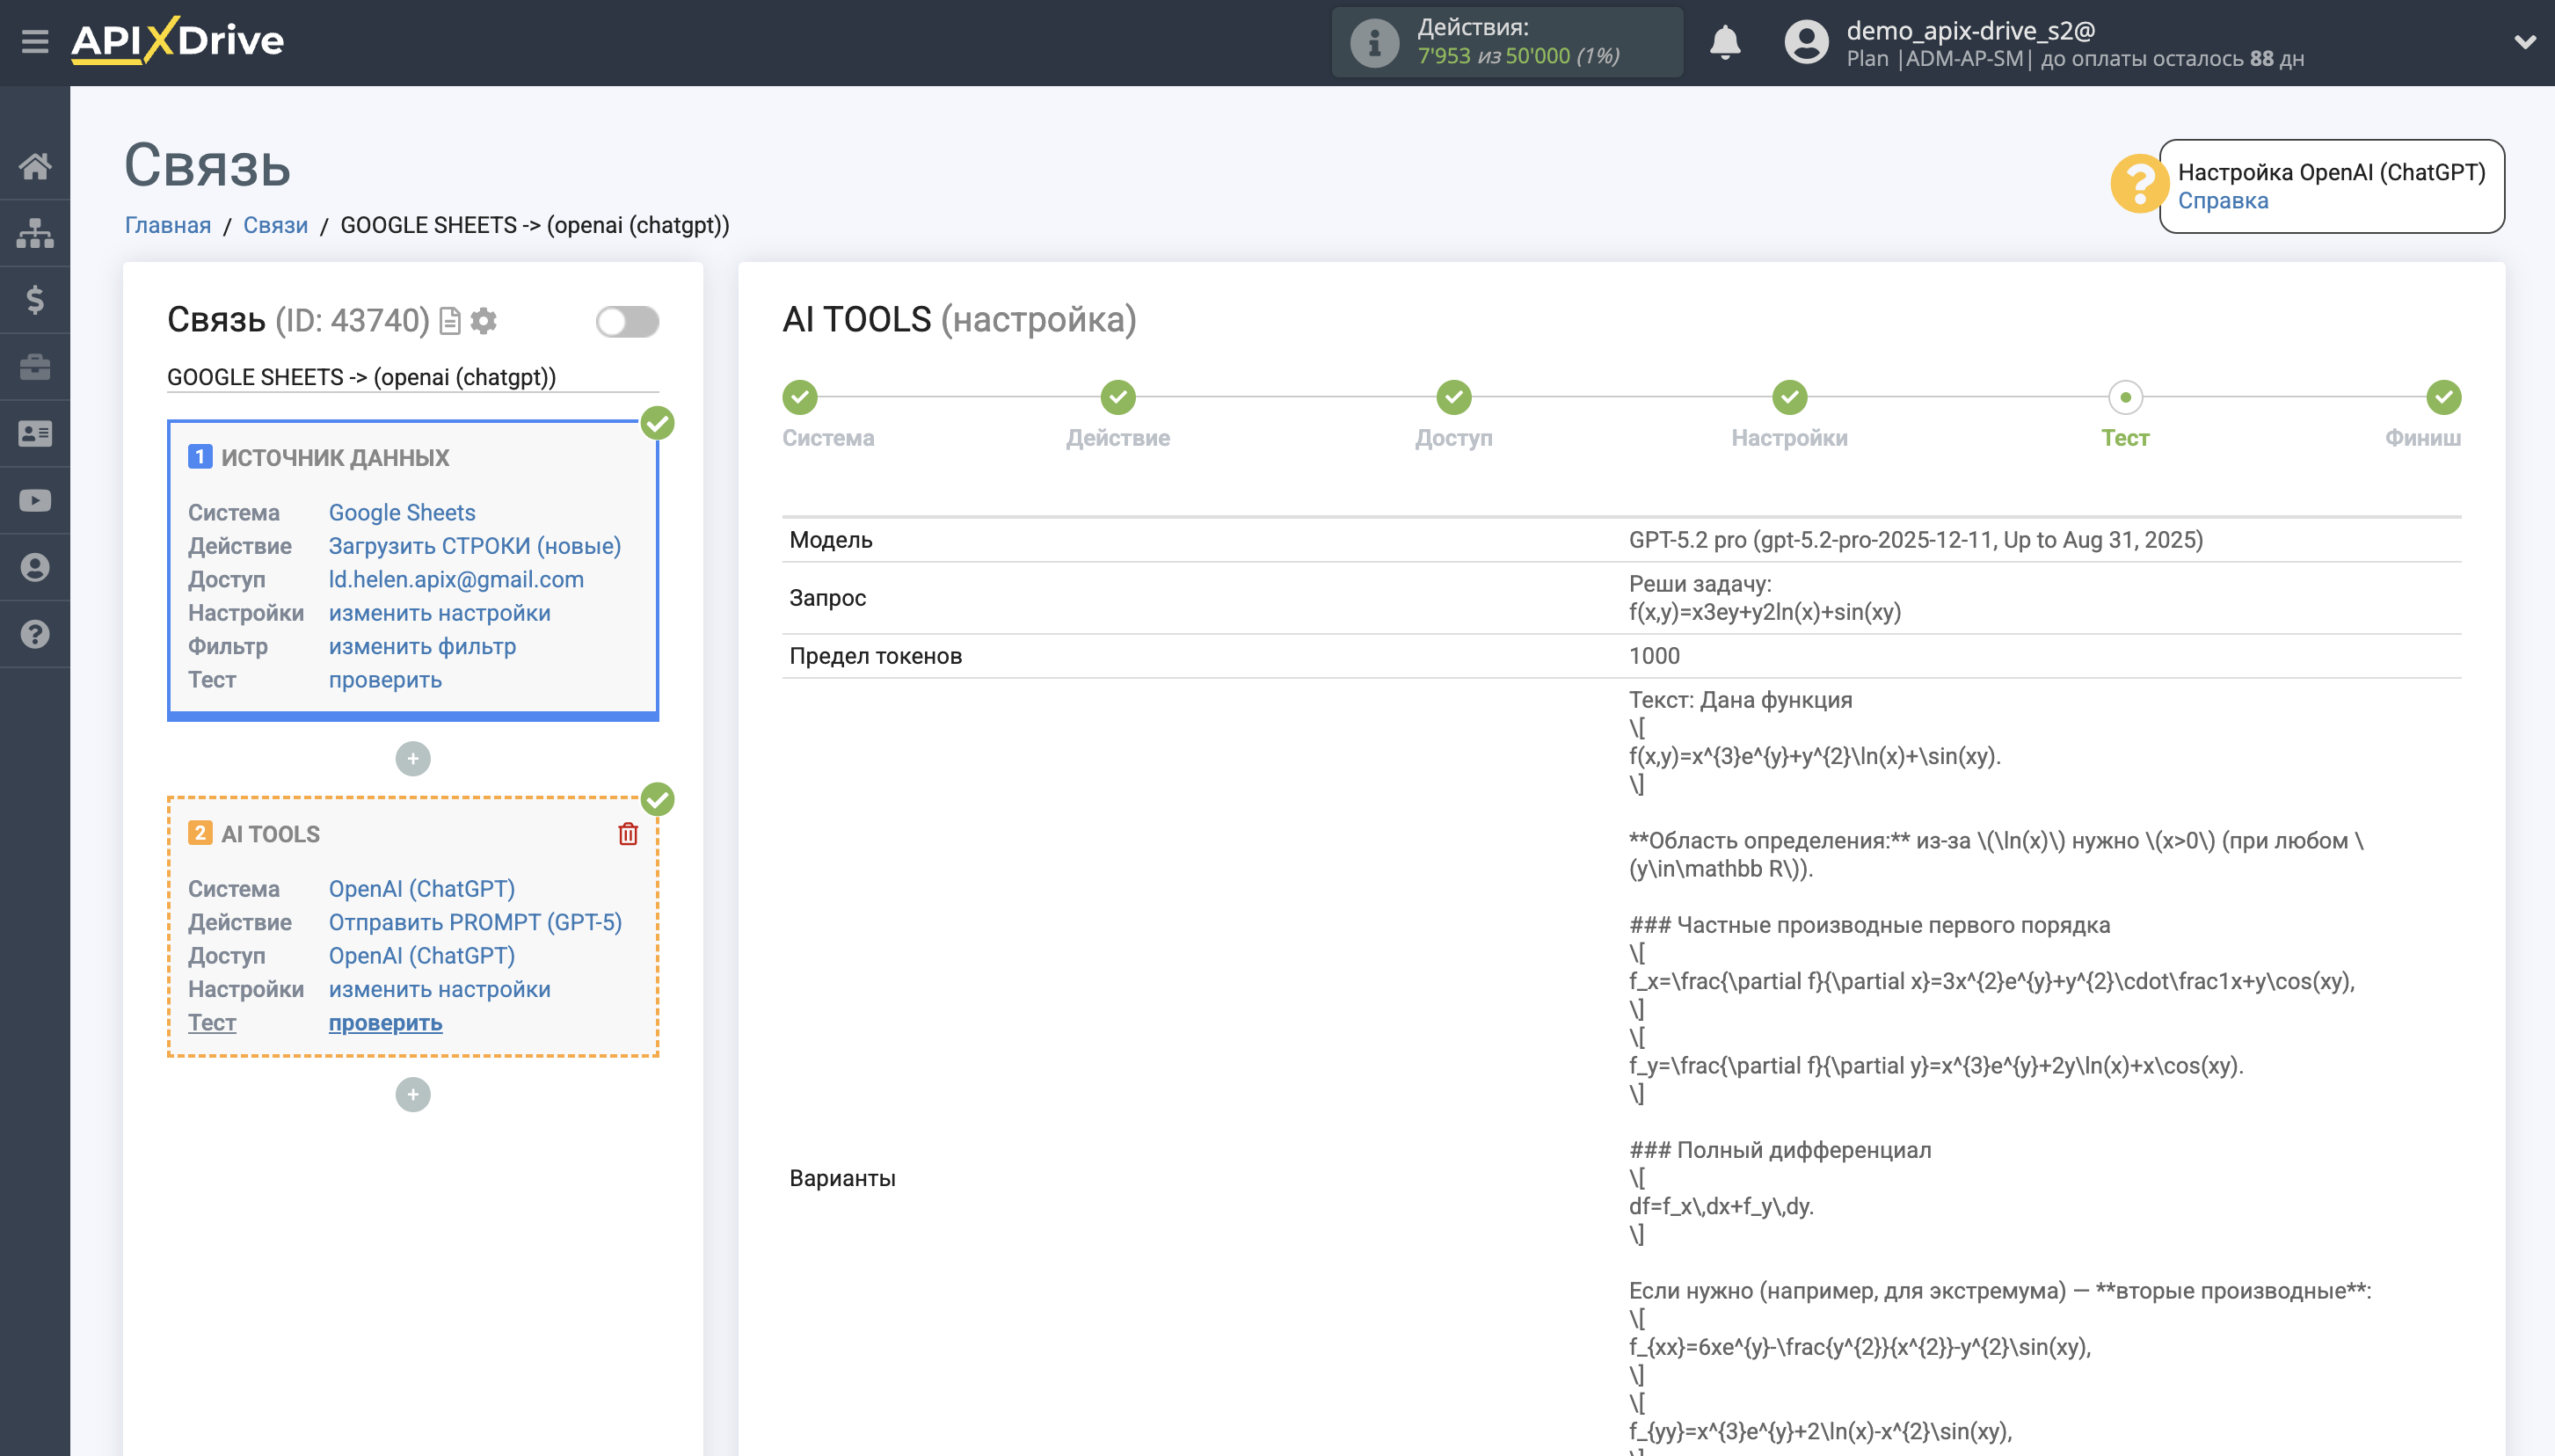Click green status check on AI TOOLS block
The width and height of the screenshot is (2555, 1456).
point(657,799)
